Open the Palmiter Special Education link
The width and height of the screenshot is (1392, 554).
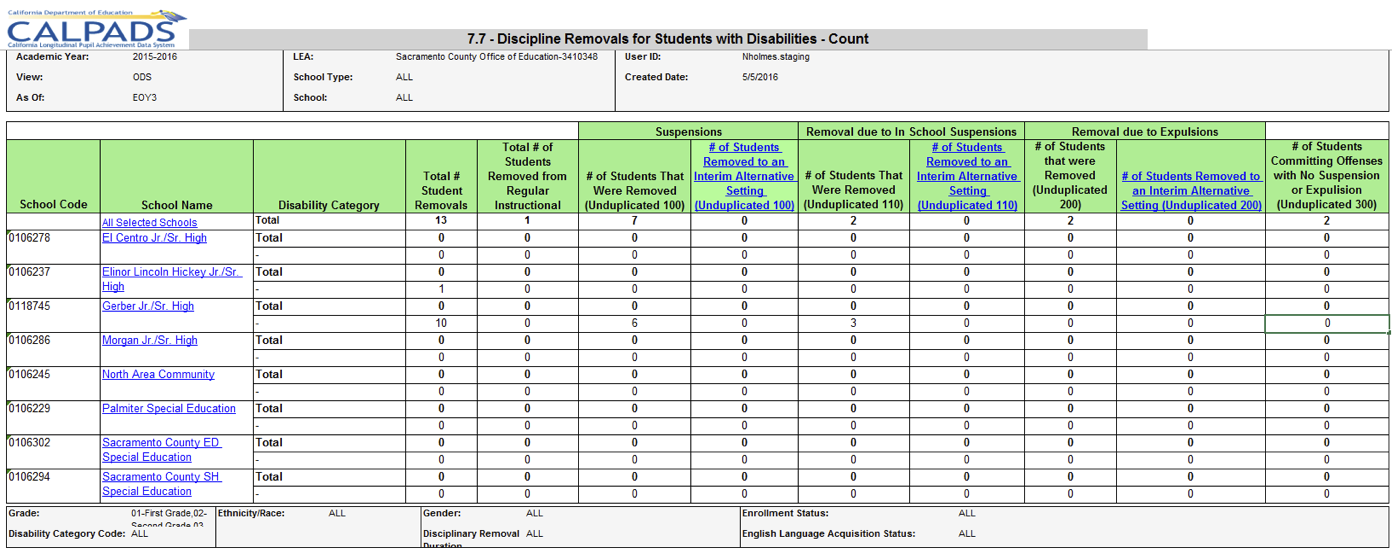(x=169, y=408)
